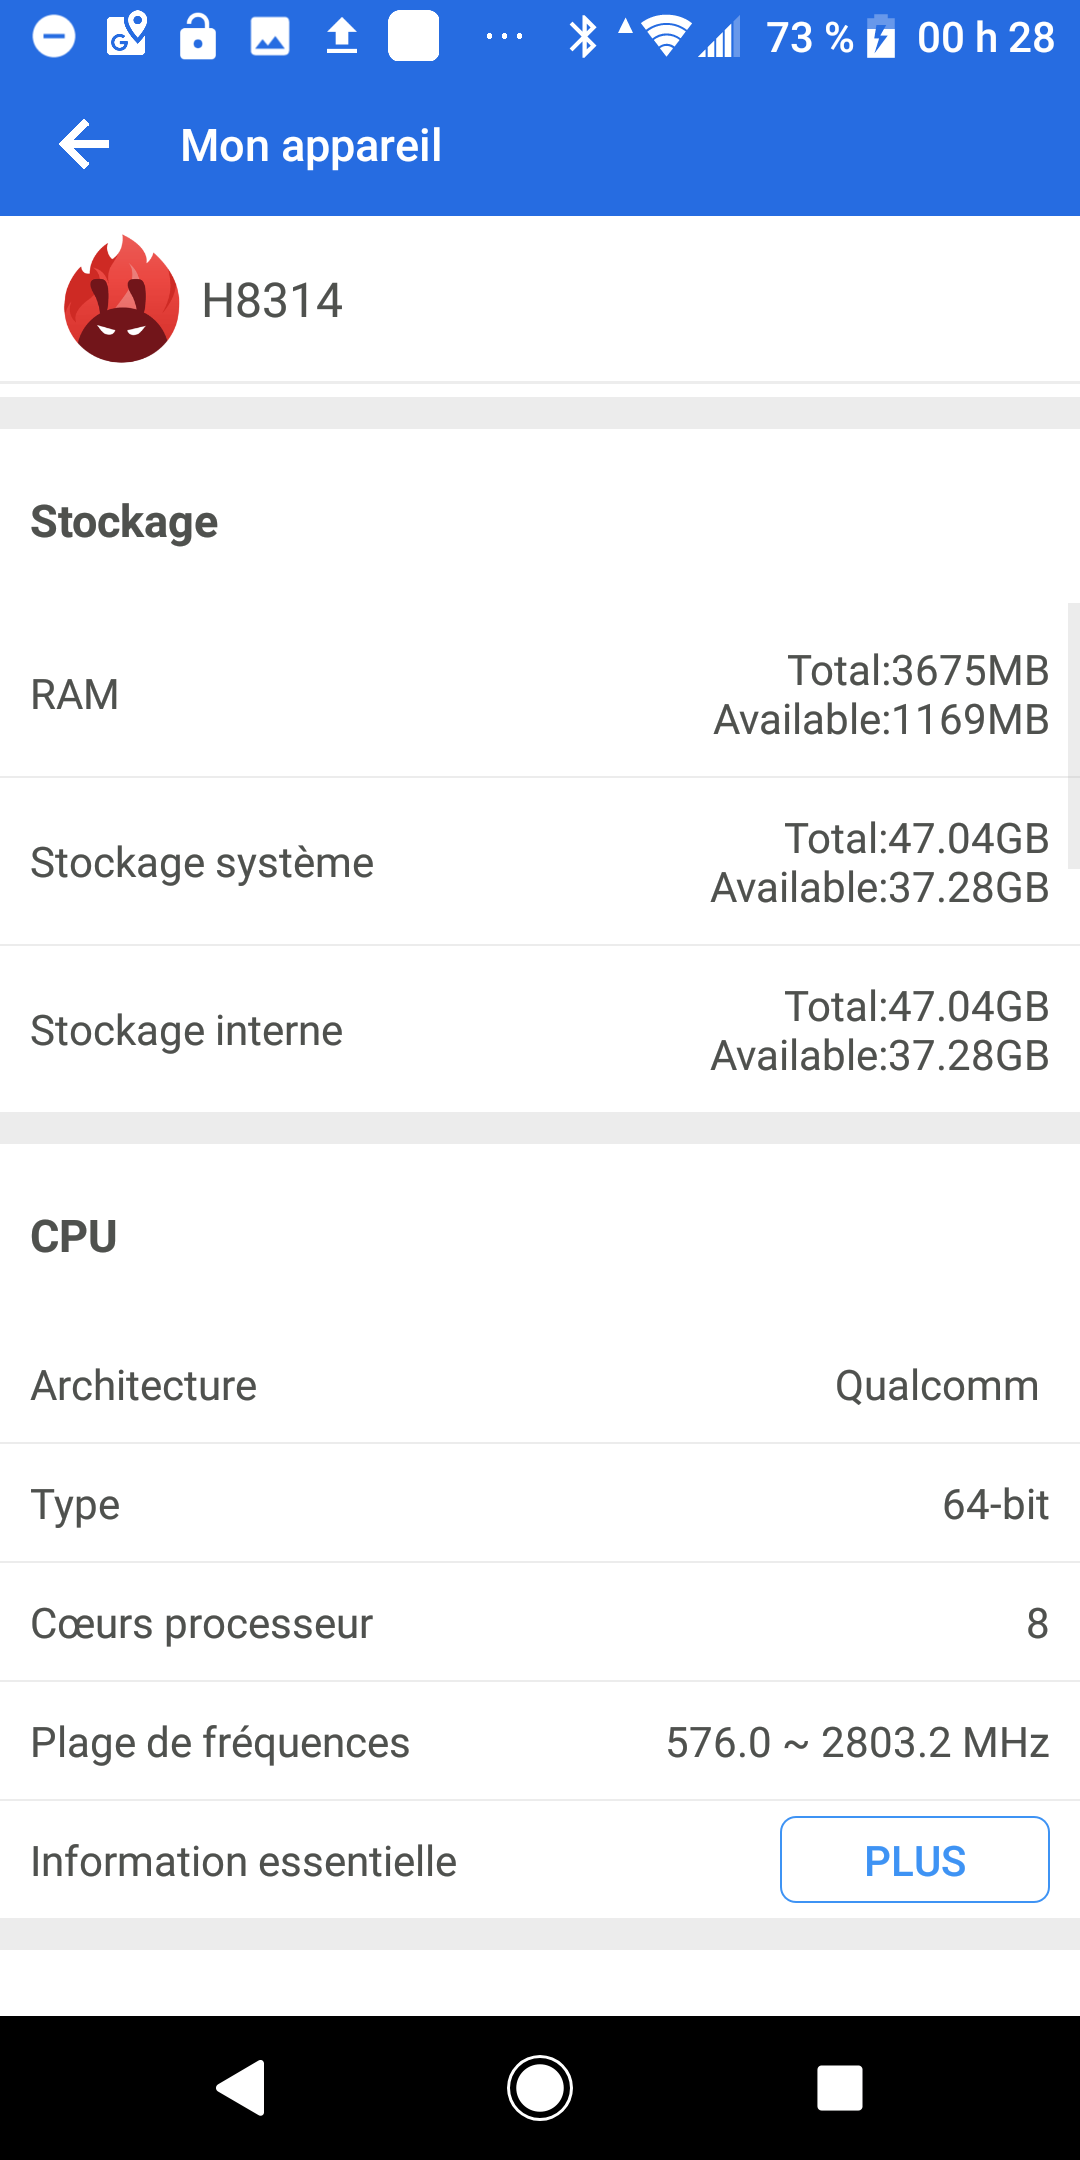1080x2160 pixels.
Task: Select the Stockage système row
Action: click(x=540, y=862)
